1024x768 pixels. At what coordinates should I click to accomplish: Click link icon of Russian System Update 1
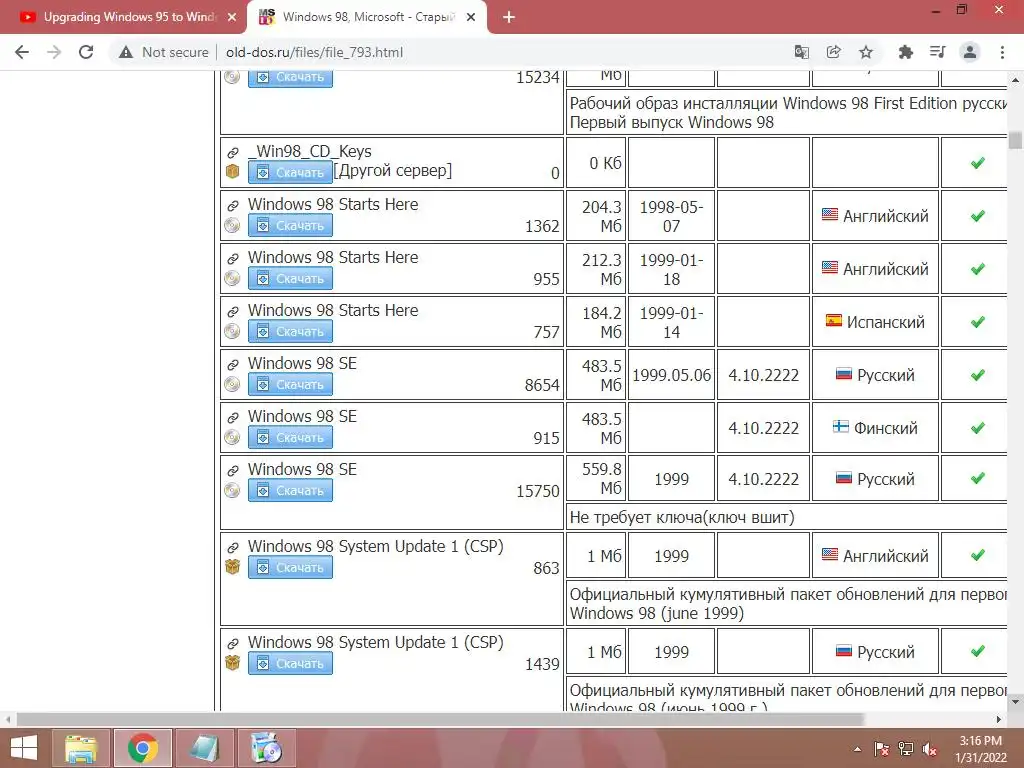tap(232, 644)
